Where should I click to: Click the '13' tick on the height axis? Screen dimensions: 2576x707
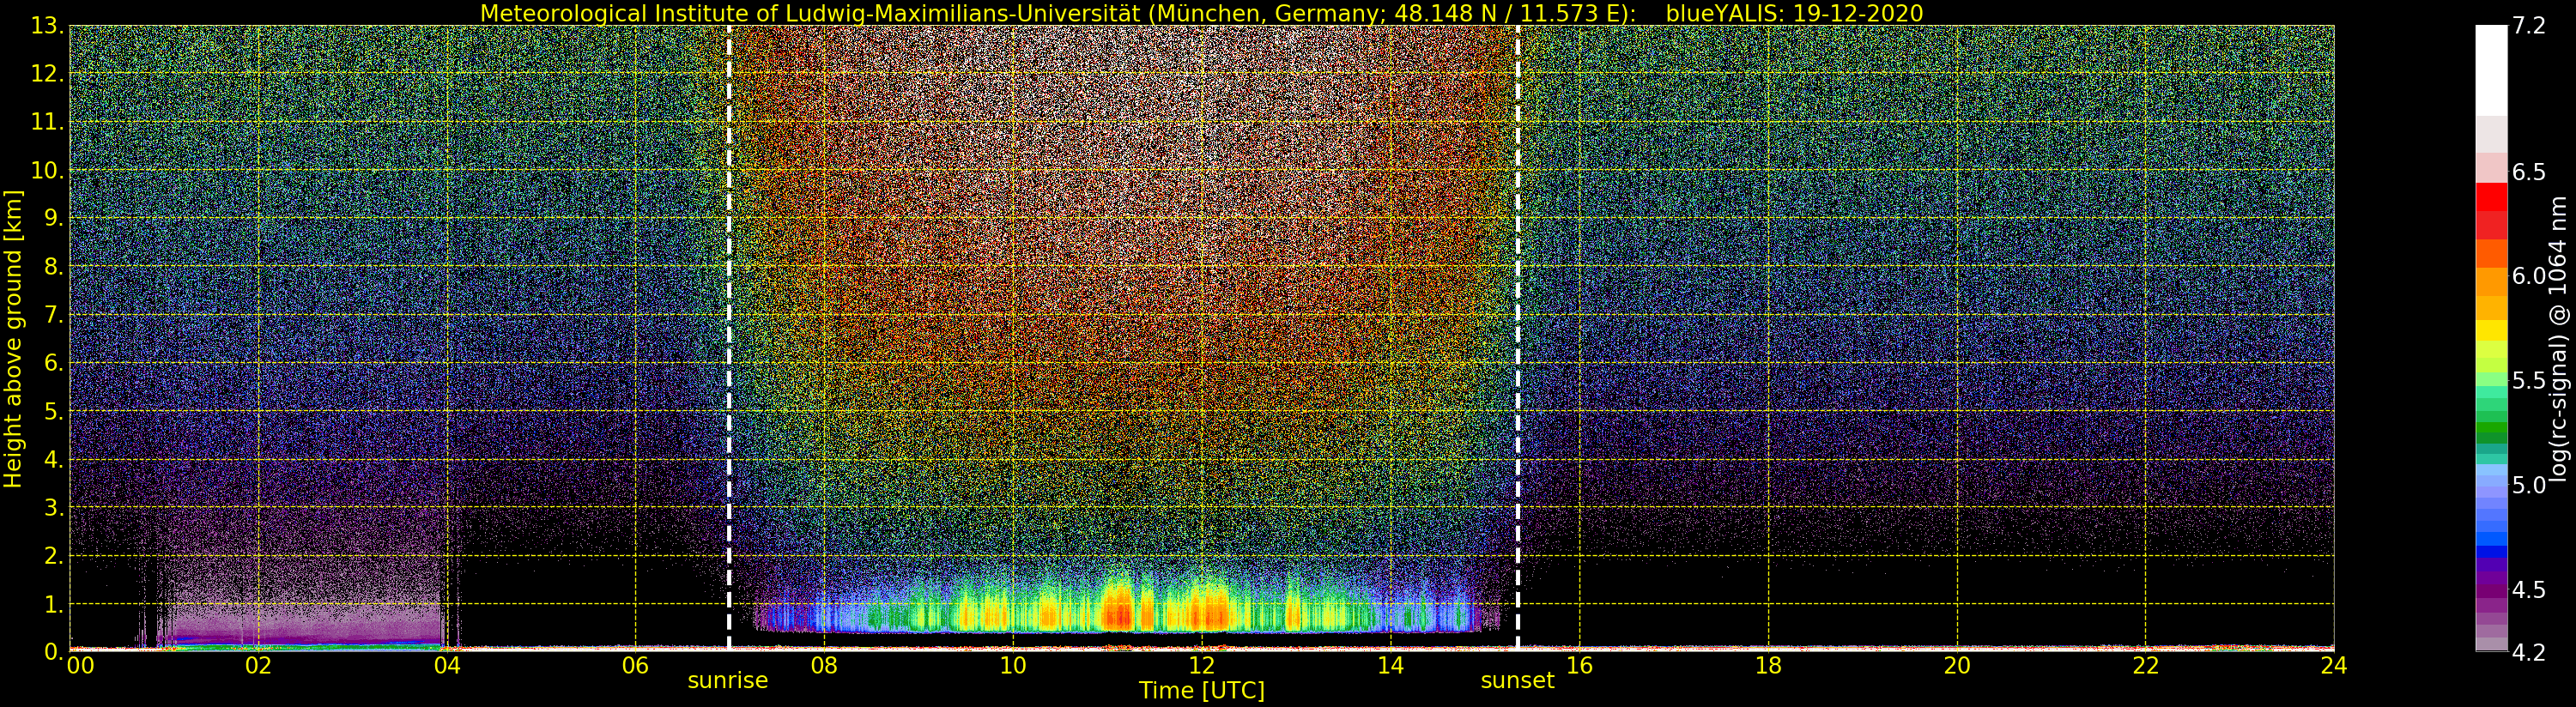(x=46, y=26)
